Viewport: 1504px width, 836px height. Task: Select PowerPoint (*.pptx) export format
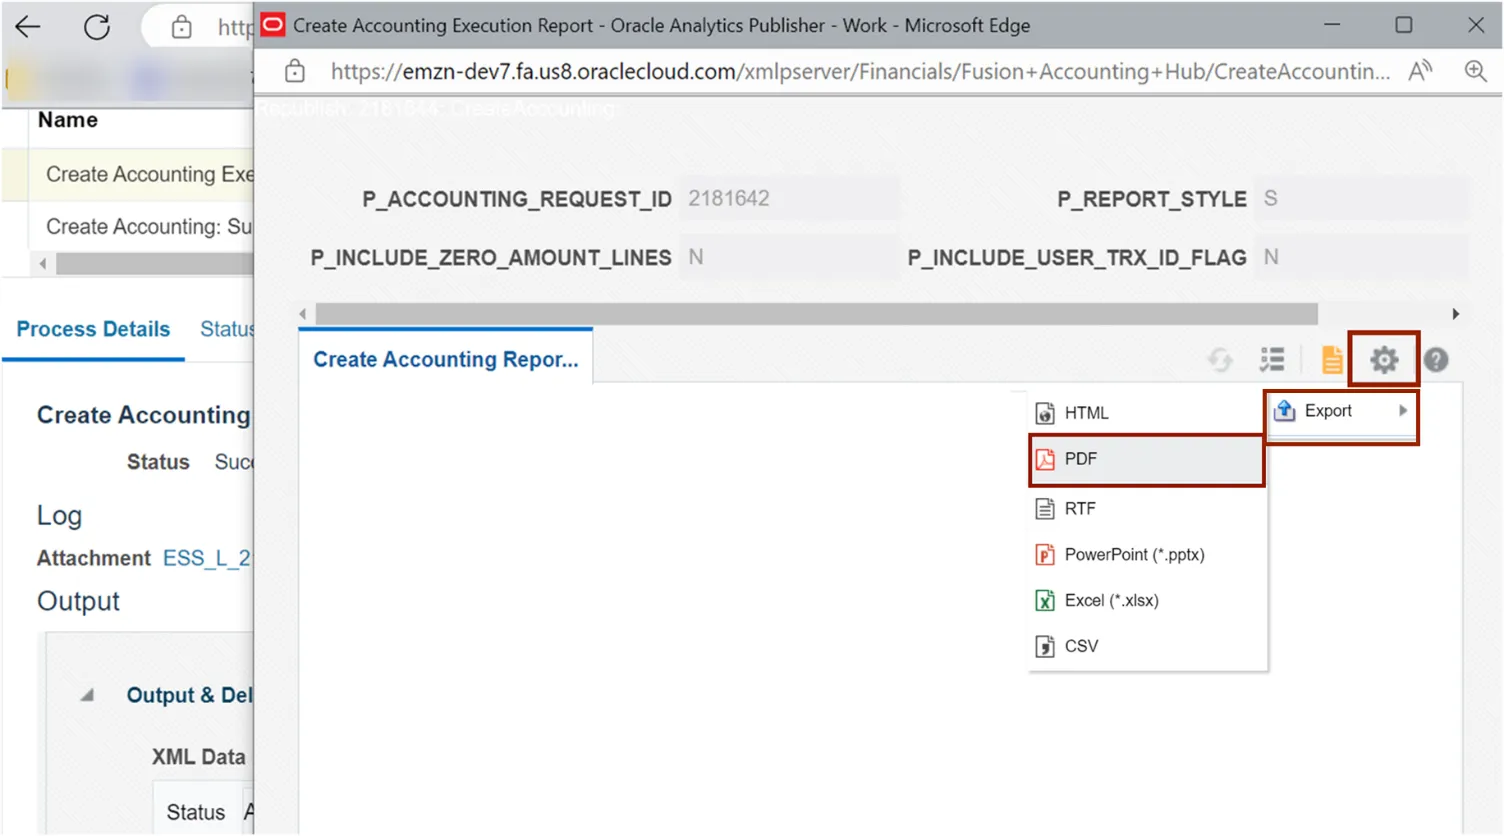click(x=1147, y=555)
